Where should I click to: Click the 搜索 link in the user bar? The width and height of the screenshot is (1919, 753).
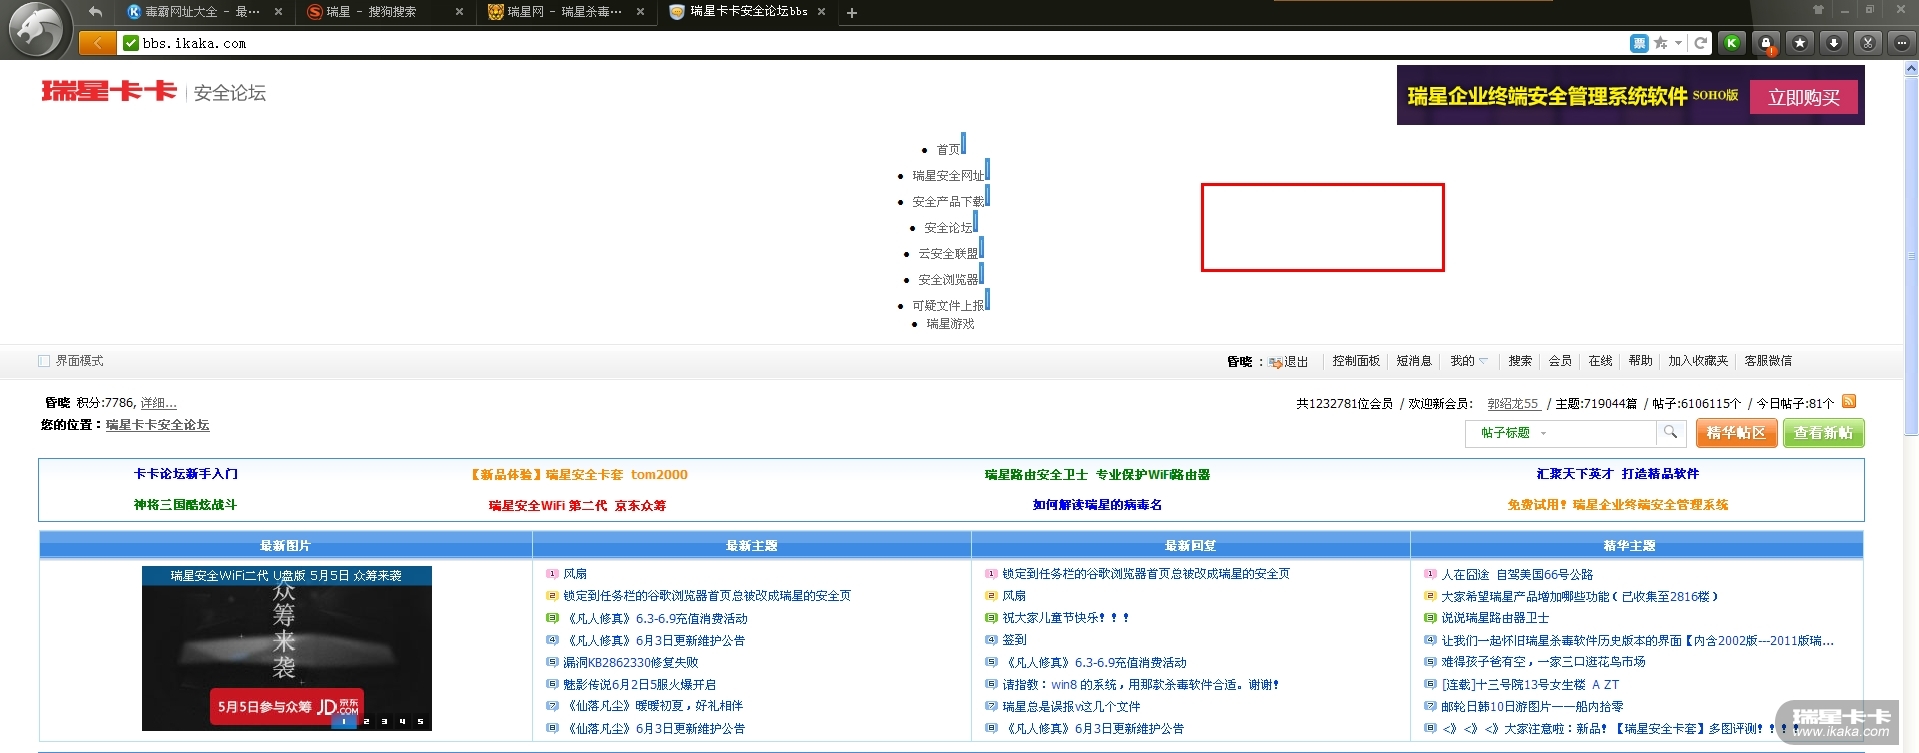click(x=1520, y=361)
